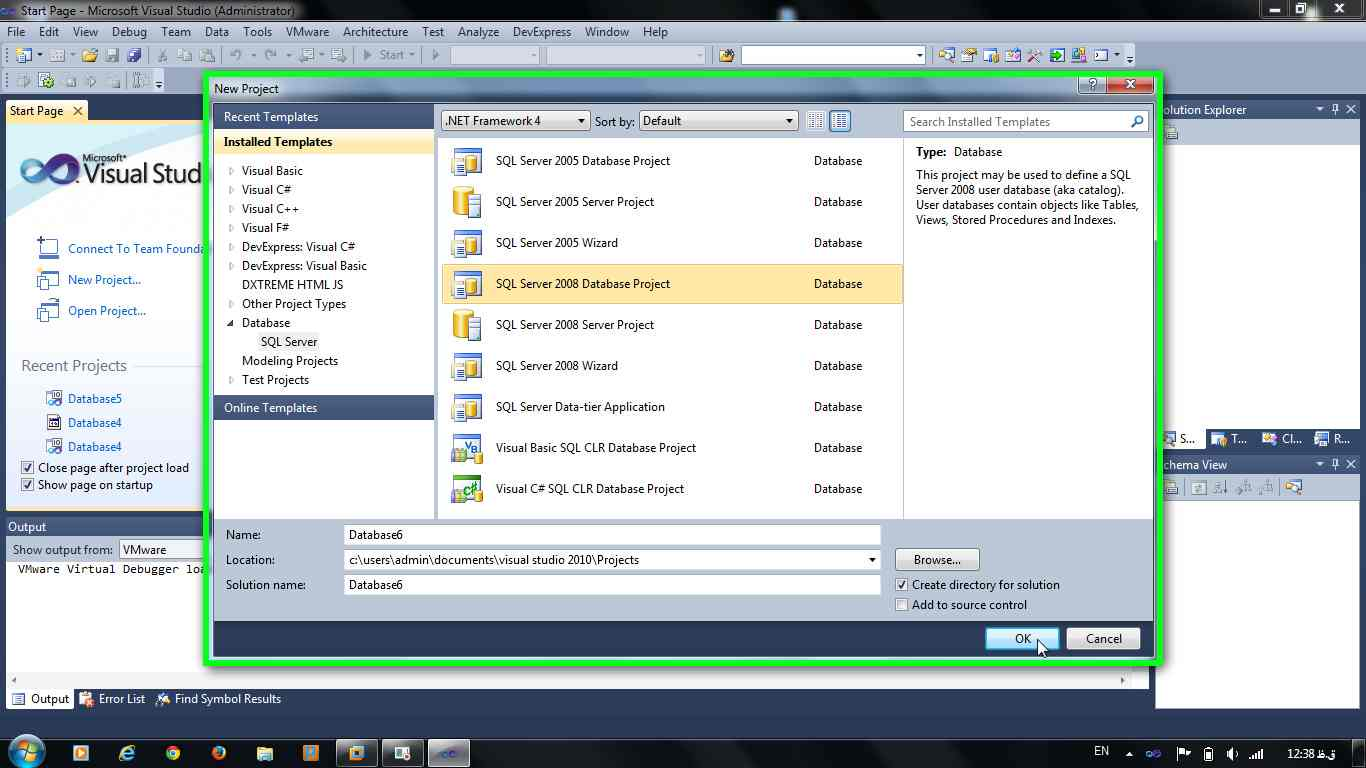Expand the Visual C# template node

pyautogui.click(x=232, y=190)
